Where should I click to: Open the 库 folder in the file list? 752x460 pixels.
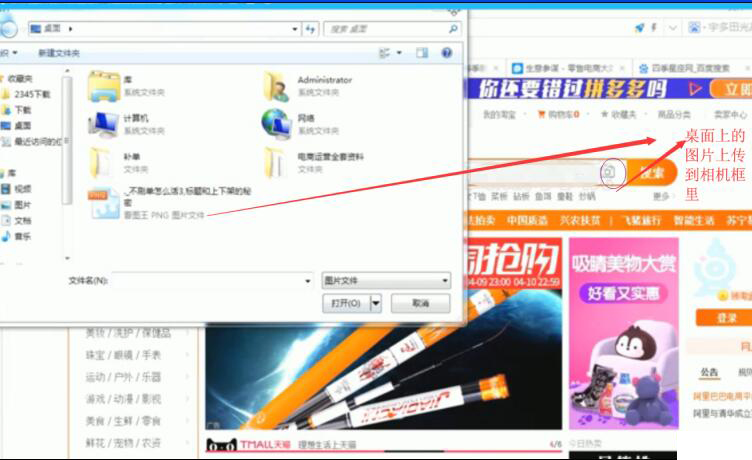click(127, 86)
